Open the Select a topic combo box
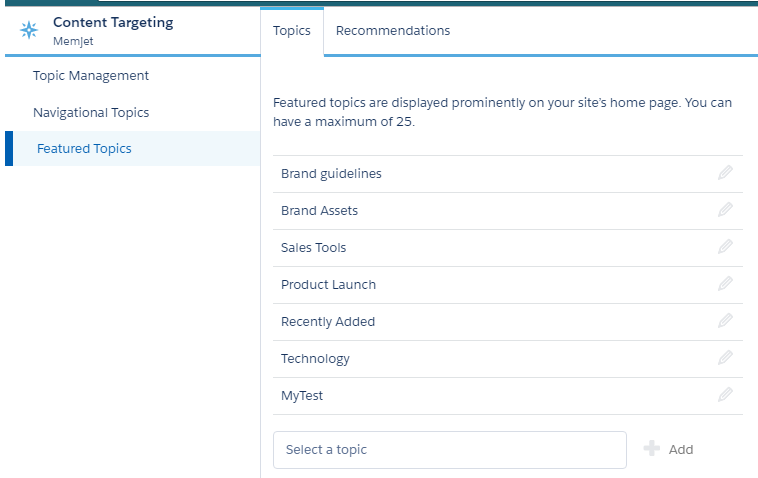 coord(449,450)
